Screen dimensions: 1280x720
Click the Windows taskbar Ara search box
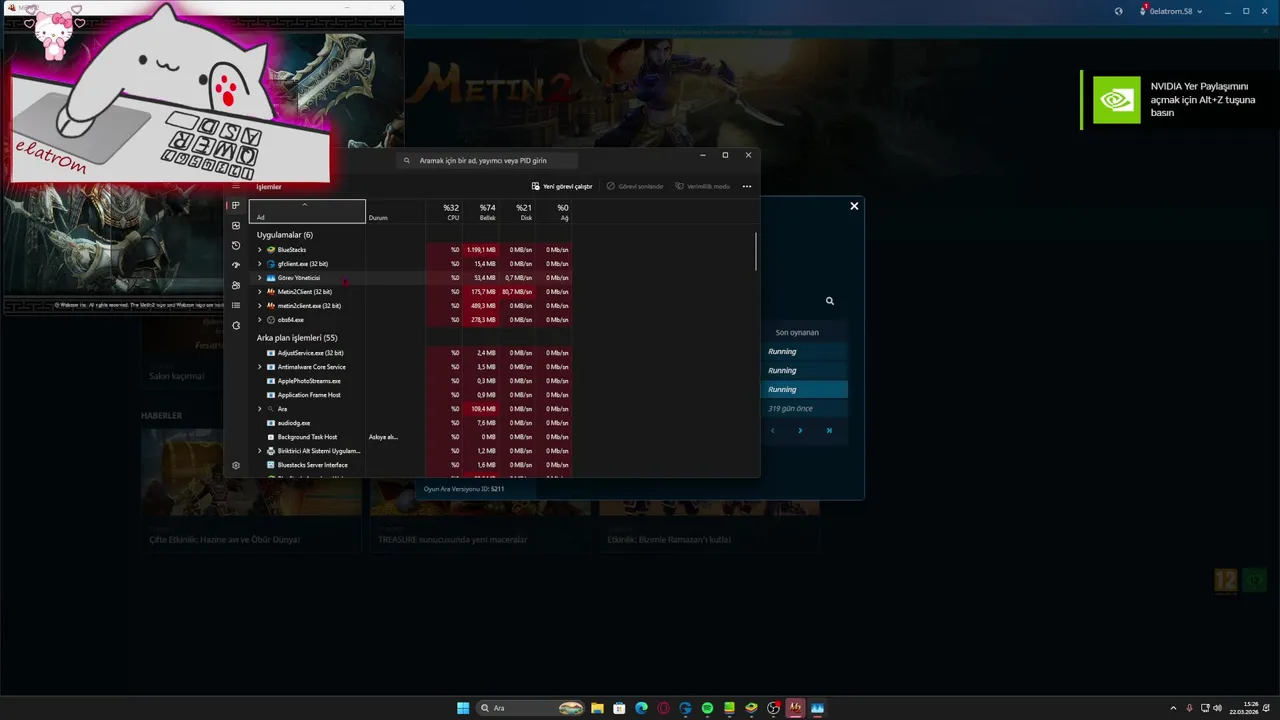[x=531, y=708]
